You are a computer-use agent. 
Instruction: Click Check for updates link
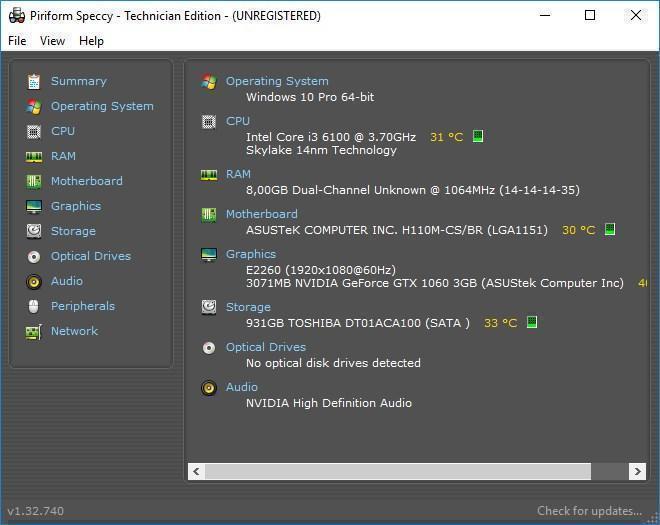point(589,511)
